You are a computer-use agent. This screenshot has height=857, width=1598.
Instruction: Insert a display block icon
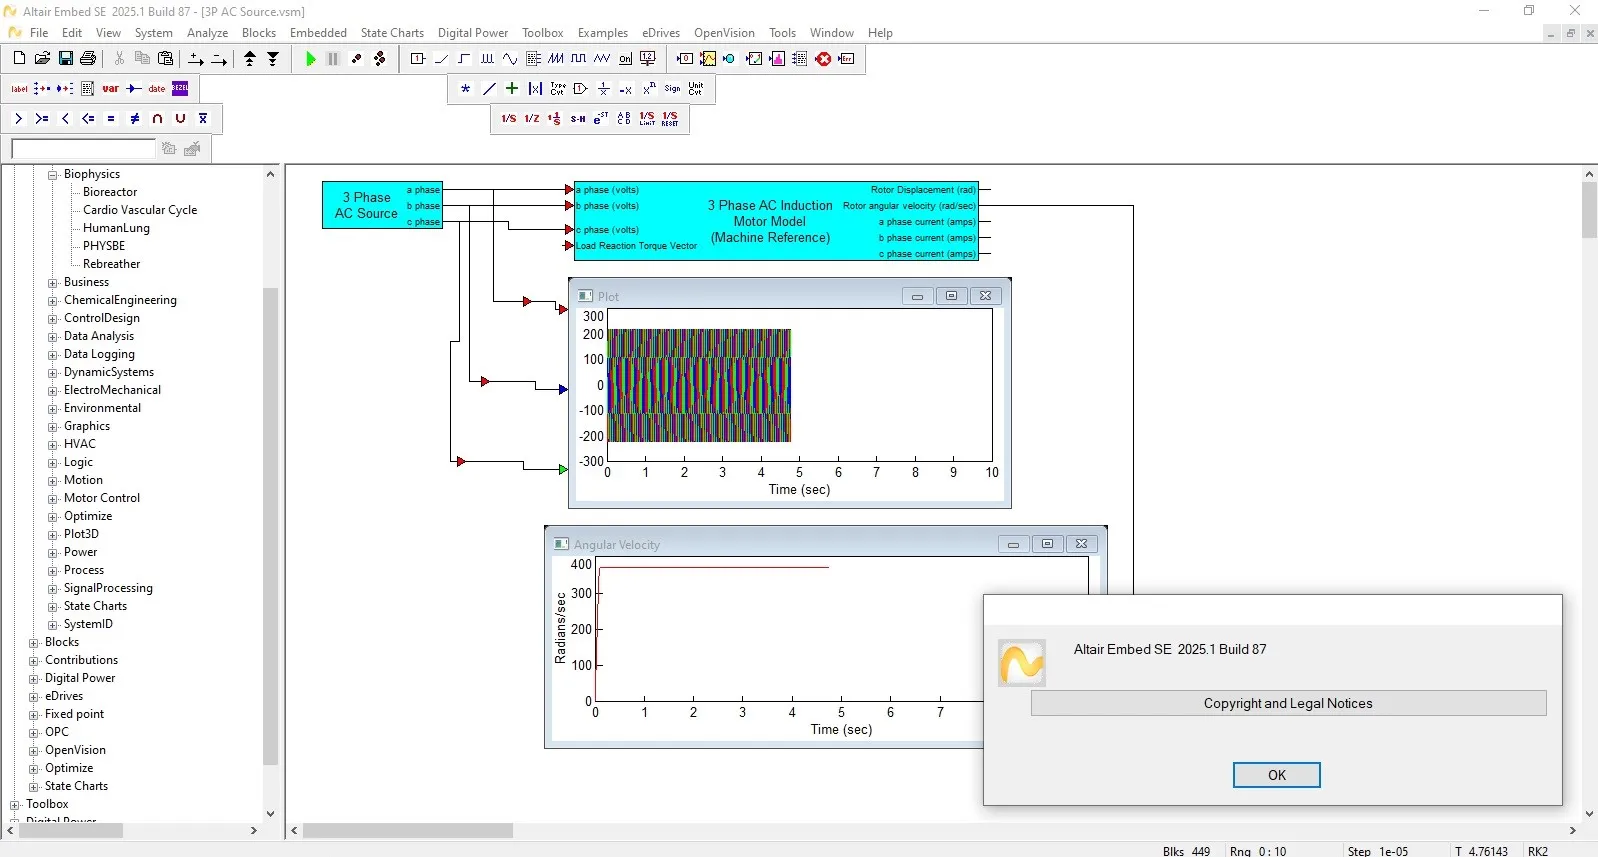pos(685,59)
